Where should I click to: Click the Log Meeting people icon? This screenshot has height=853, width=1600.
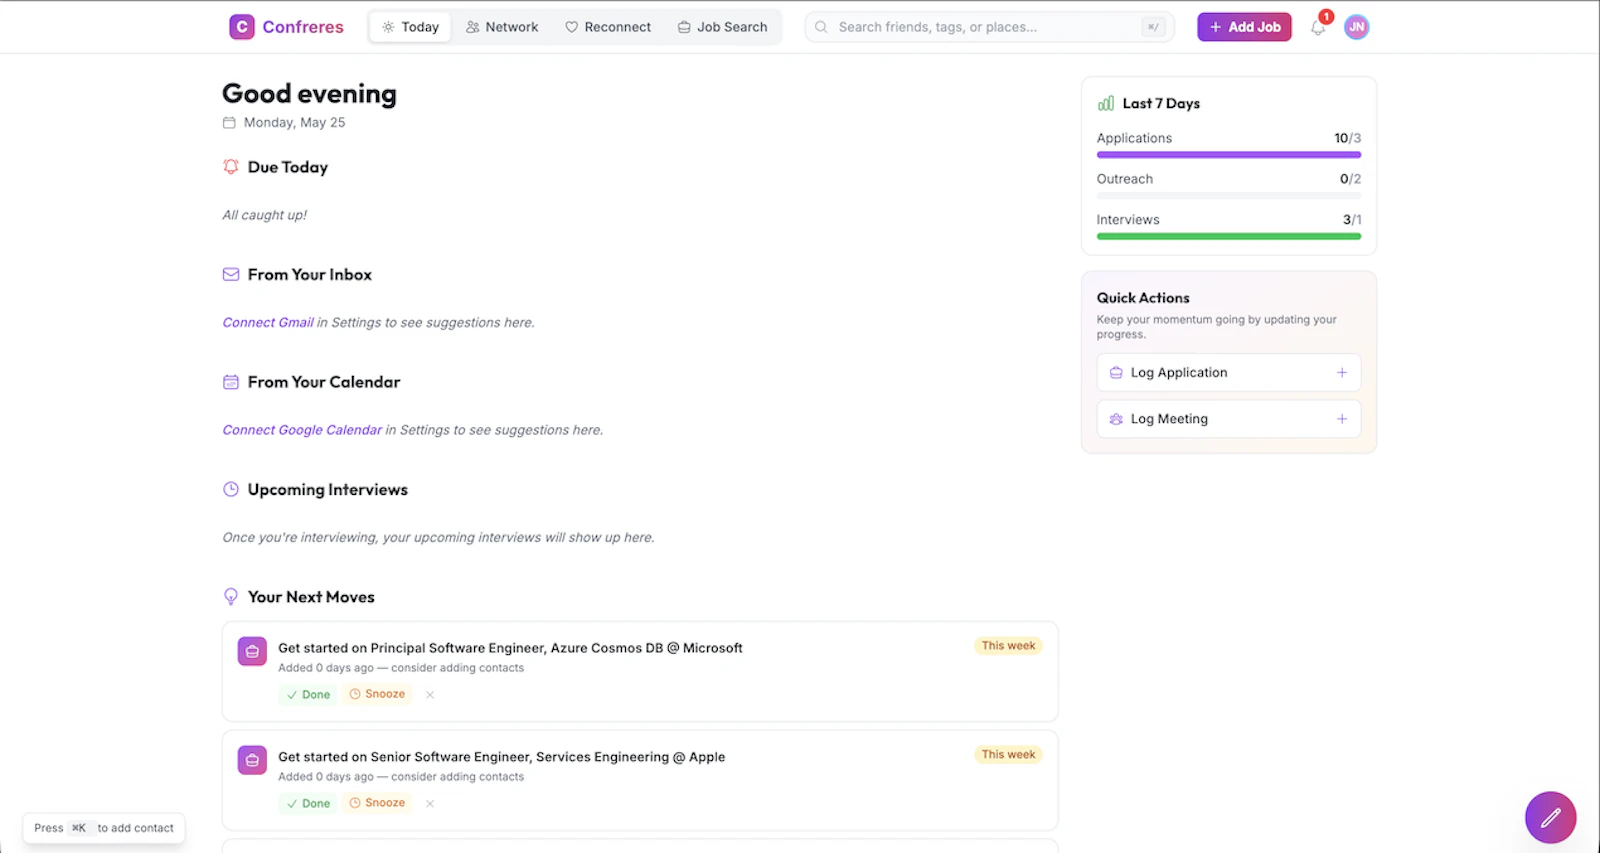1116,419
